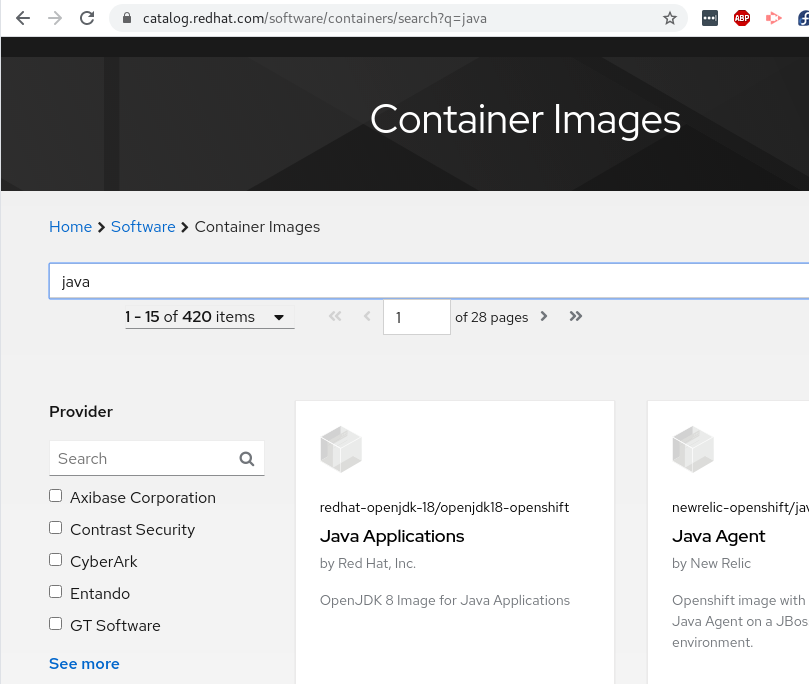This screenshot has width=809, height=684.
Task: Open the dark password manager extension icon
Action: 710,19
